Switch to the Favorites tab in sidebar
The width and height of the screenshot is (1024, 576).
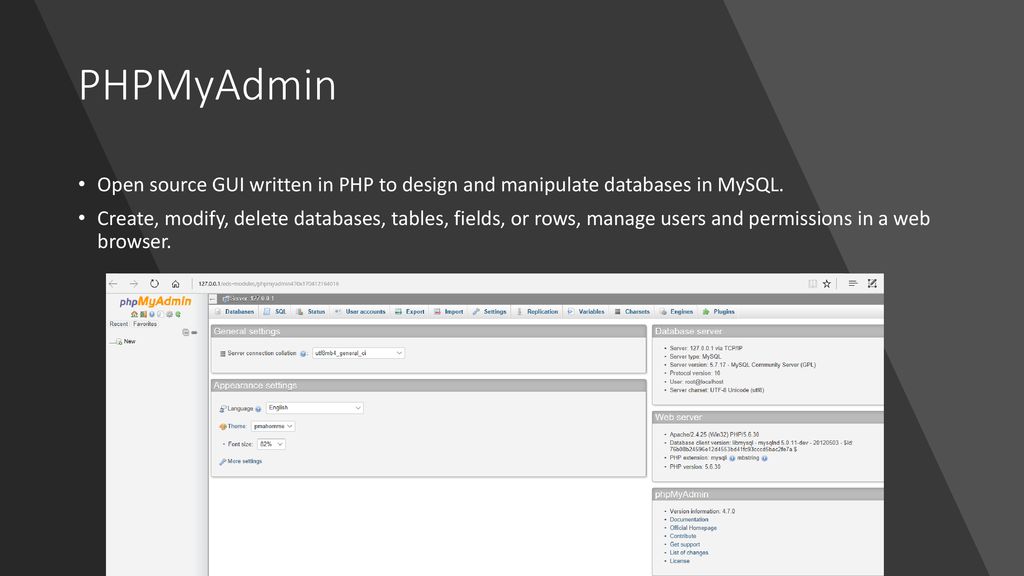[145, 324]
